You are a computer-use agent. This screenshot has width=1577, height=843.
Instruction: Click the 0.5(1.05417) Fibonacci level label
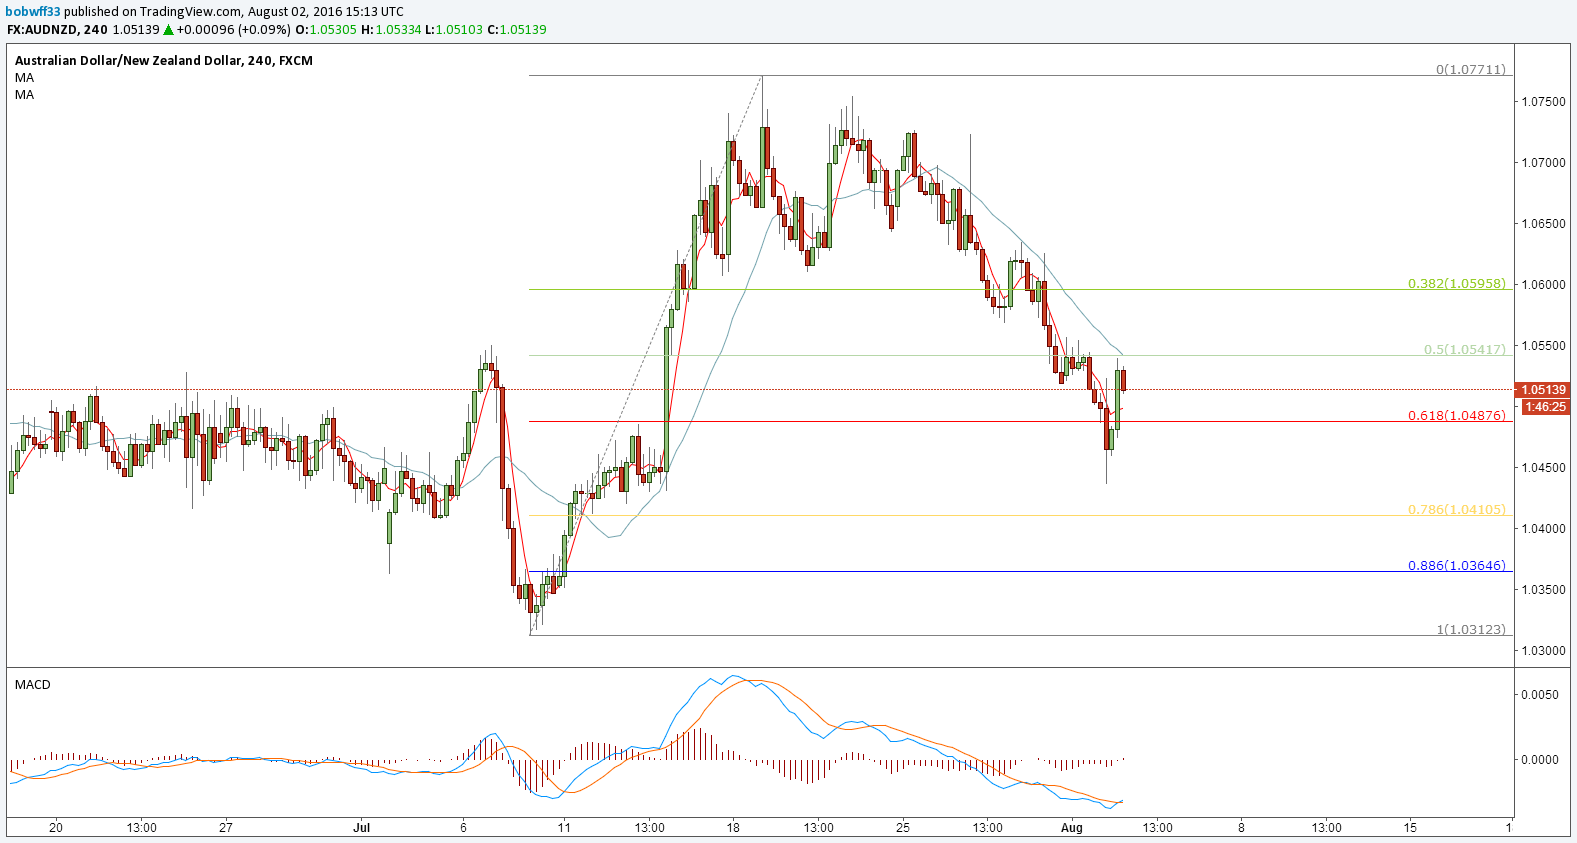pos(1464,350)
